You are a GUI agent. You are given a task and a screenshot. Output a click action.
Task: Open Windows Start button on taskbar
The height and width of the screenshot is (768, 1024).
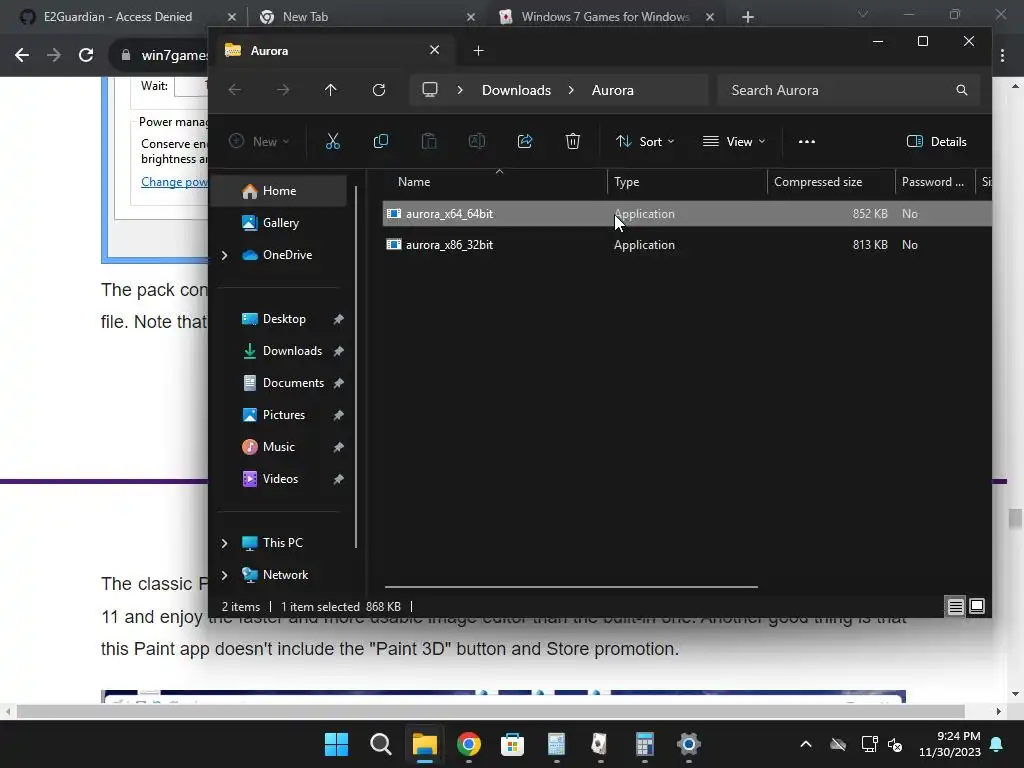click(336, 744)
